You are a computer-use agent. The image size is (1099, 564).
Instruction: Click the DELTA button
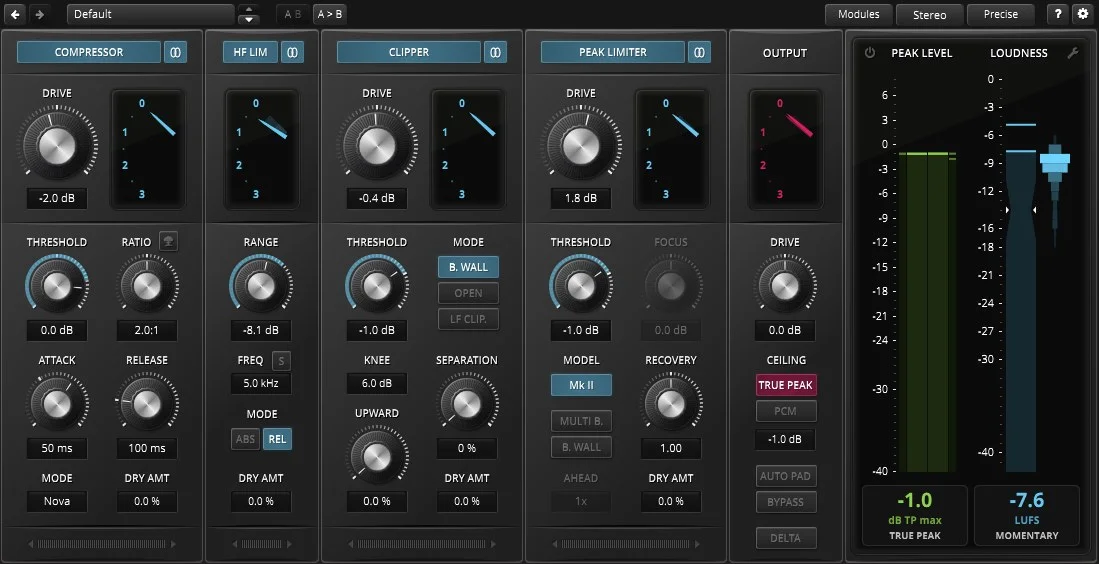(786, 538)
